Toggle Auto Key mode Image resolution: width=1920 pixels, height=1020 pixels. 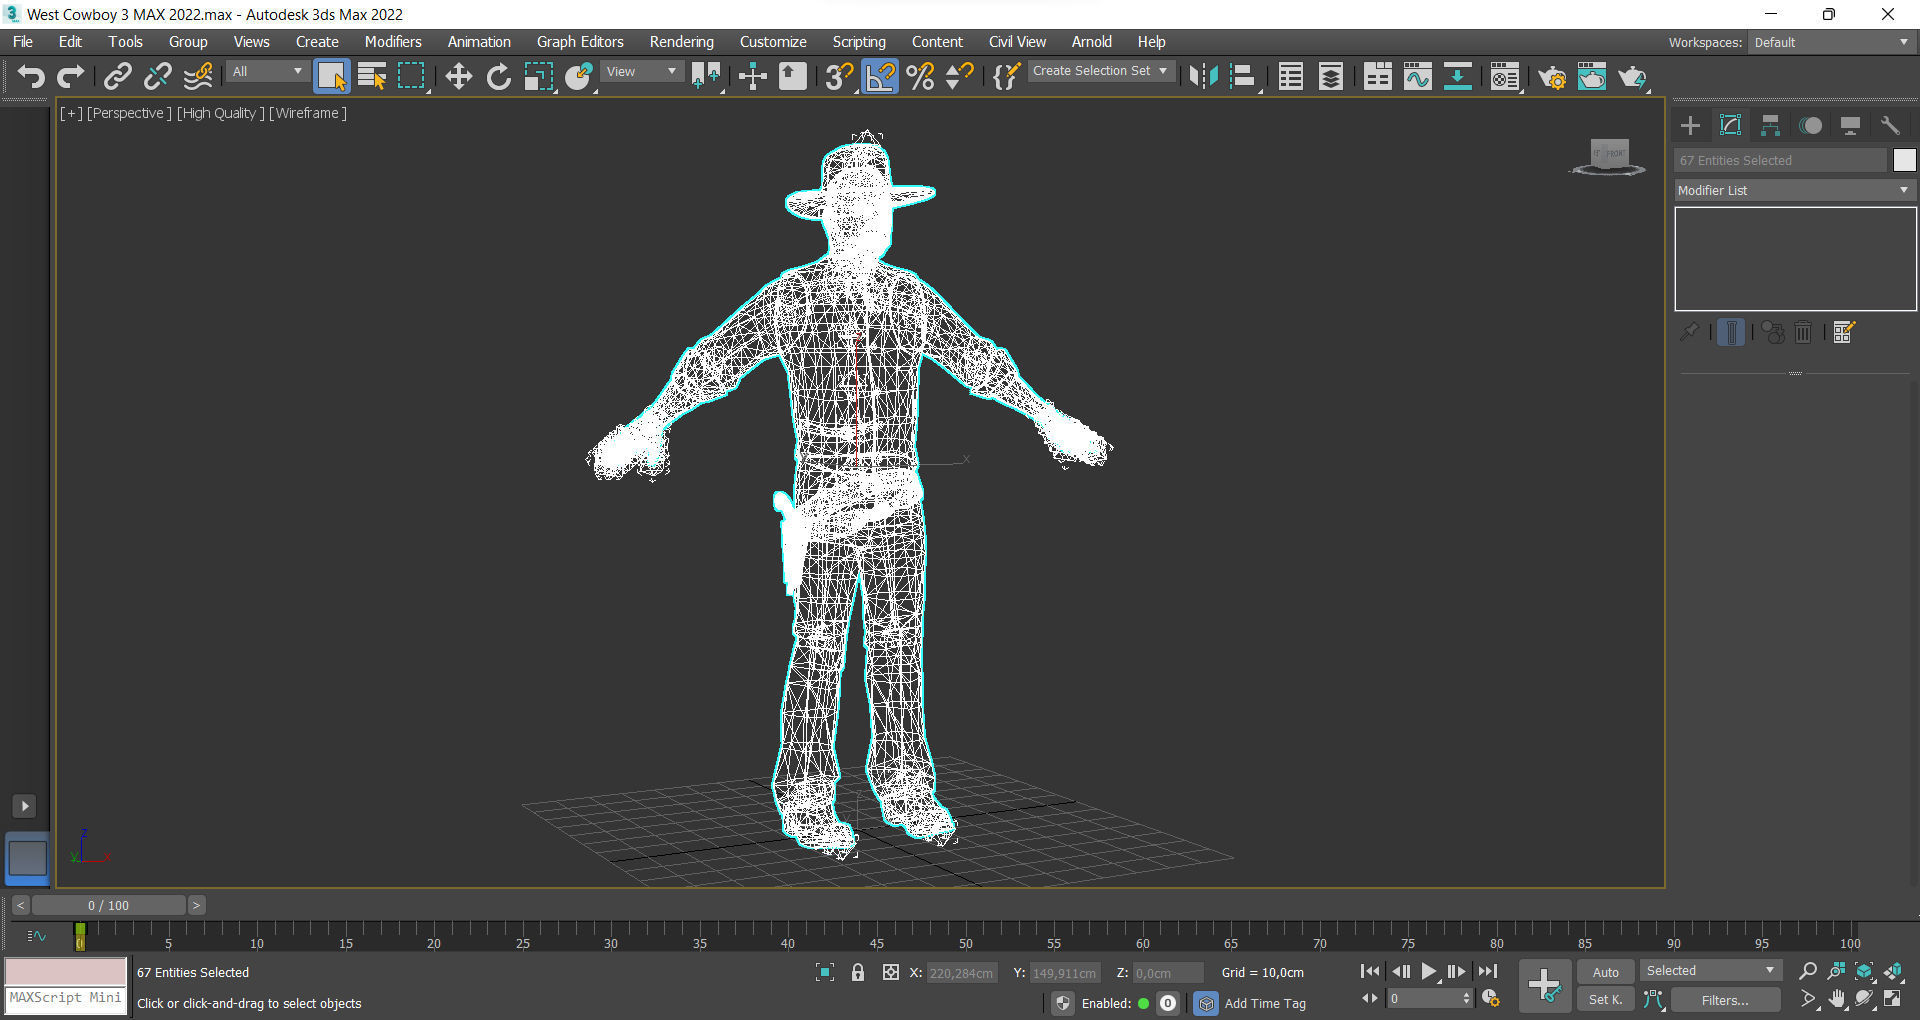coord(1605,972)
